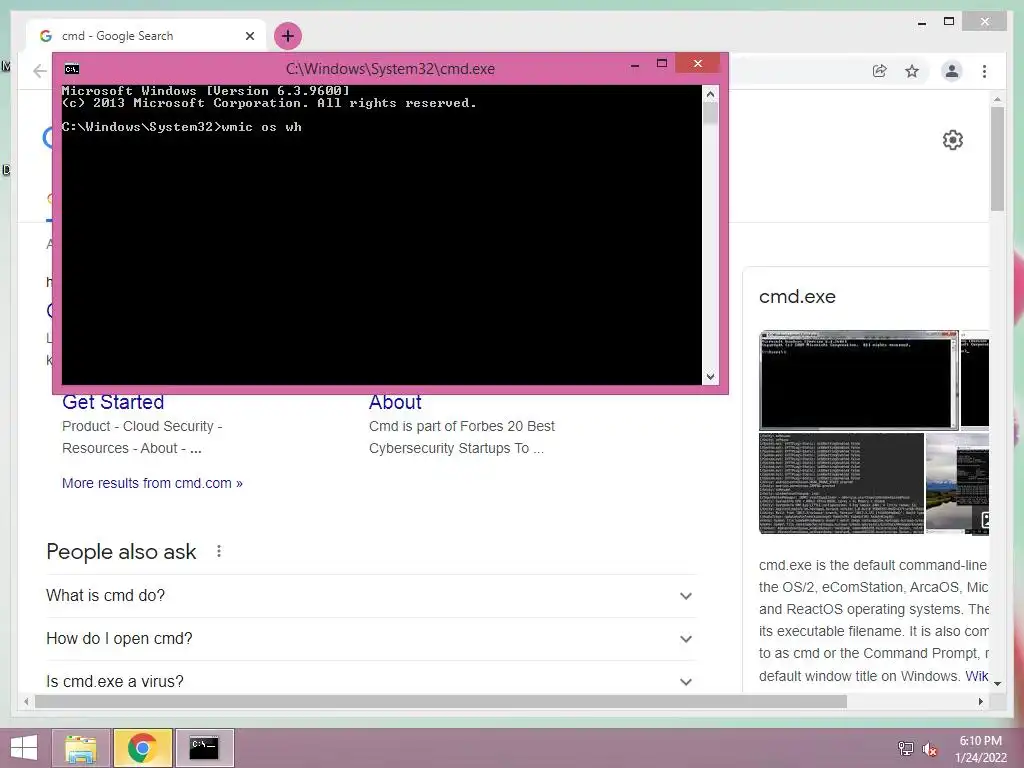Select the 'cmd - Google Search' tab

click(x=146, y=36)
